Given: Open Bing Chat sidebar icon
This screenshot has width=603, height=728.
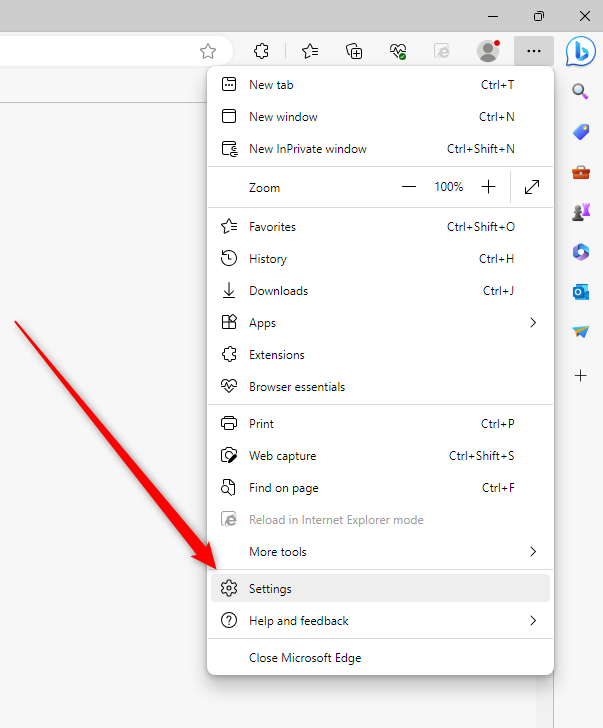Looking at the screenshot, I should (x=581, y=51).
